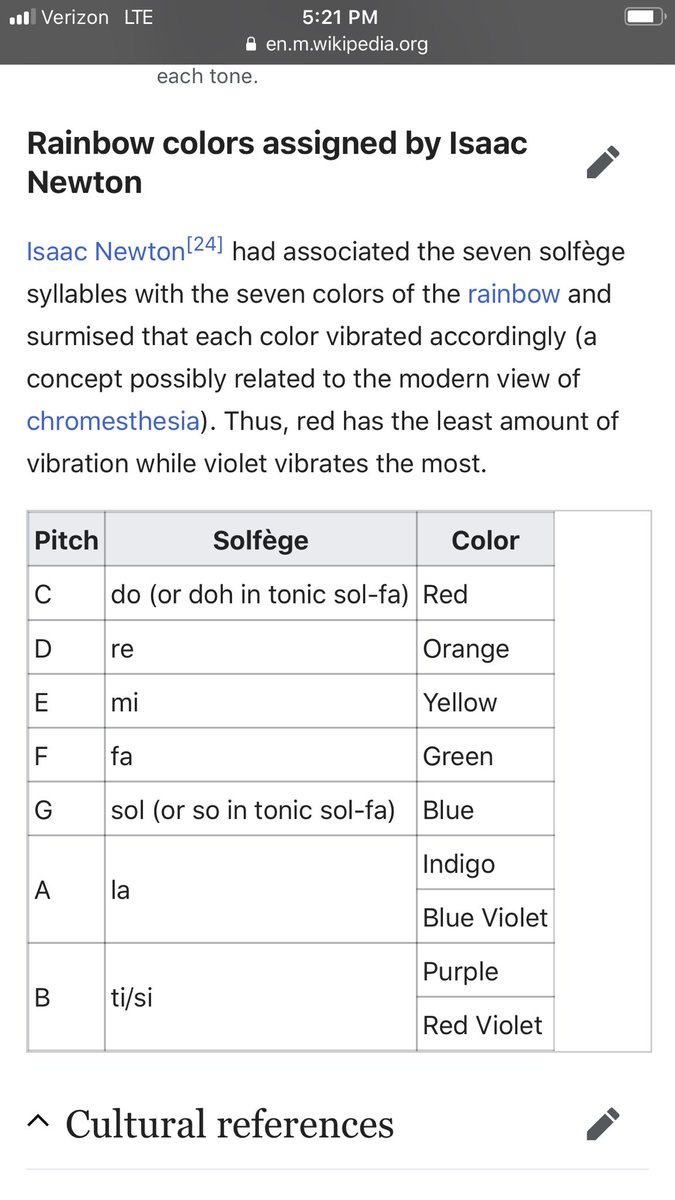Tap the 5:21 PM clock

(338, 17)
